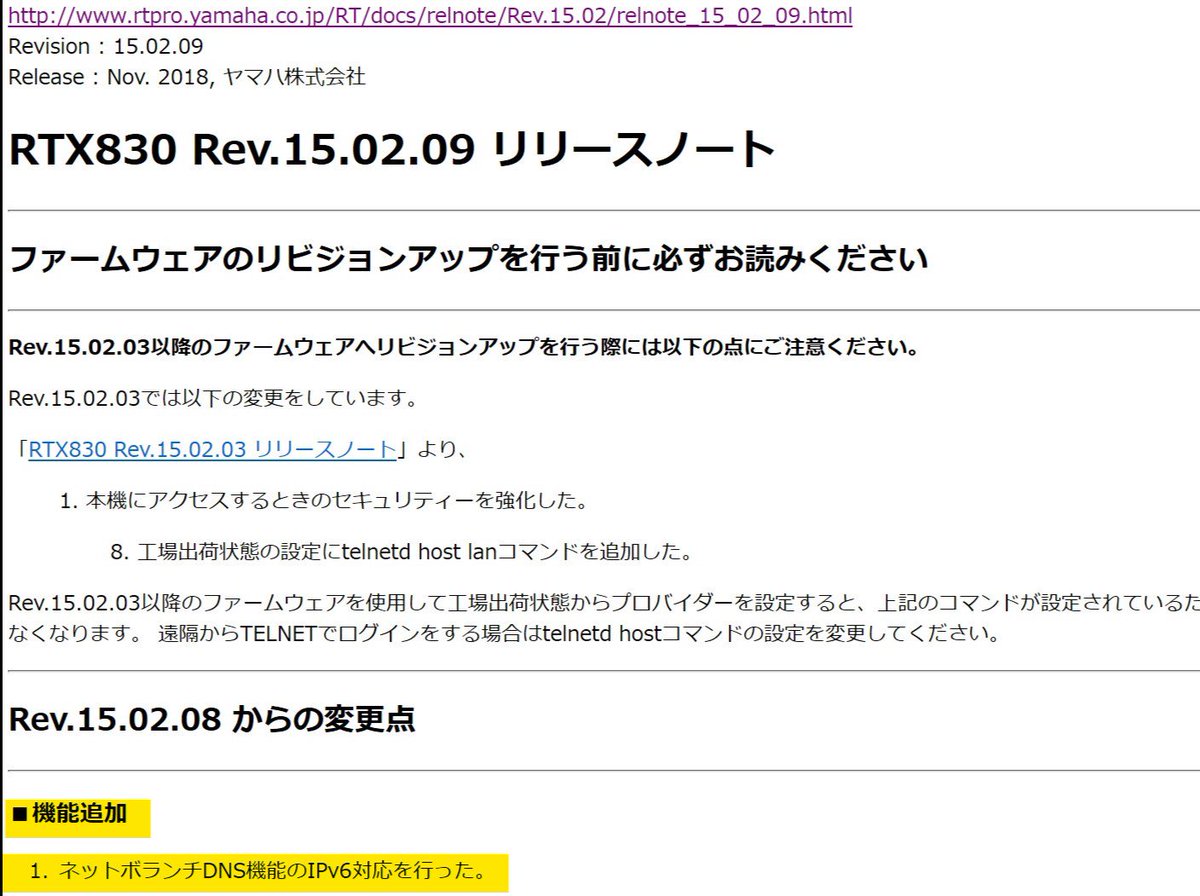The width and height of the screenshot is (1200, 896).
Task: Click the heading 'RTX830 Rev.15.02.09 リリースノート'
Action: coord(392,149)
